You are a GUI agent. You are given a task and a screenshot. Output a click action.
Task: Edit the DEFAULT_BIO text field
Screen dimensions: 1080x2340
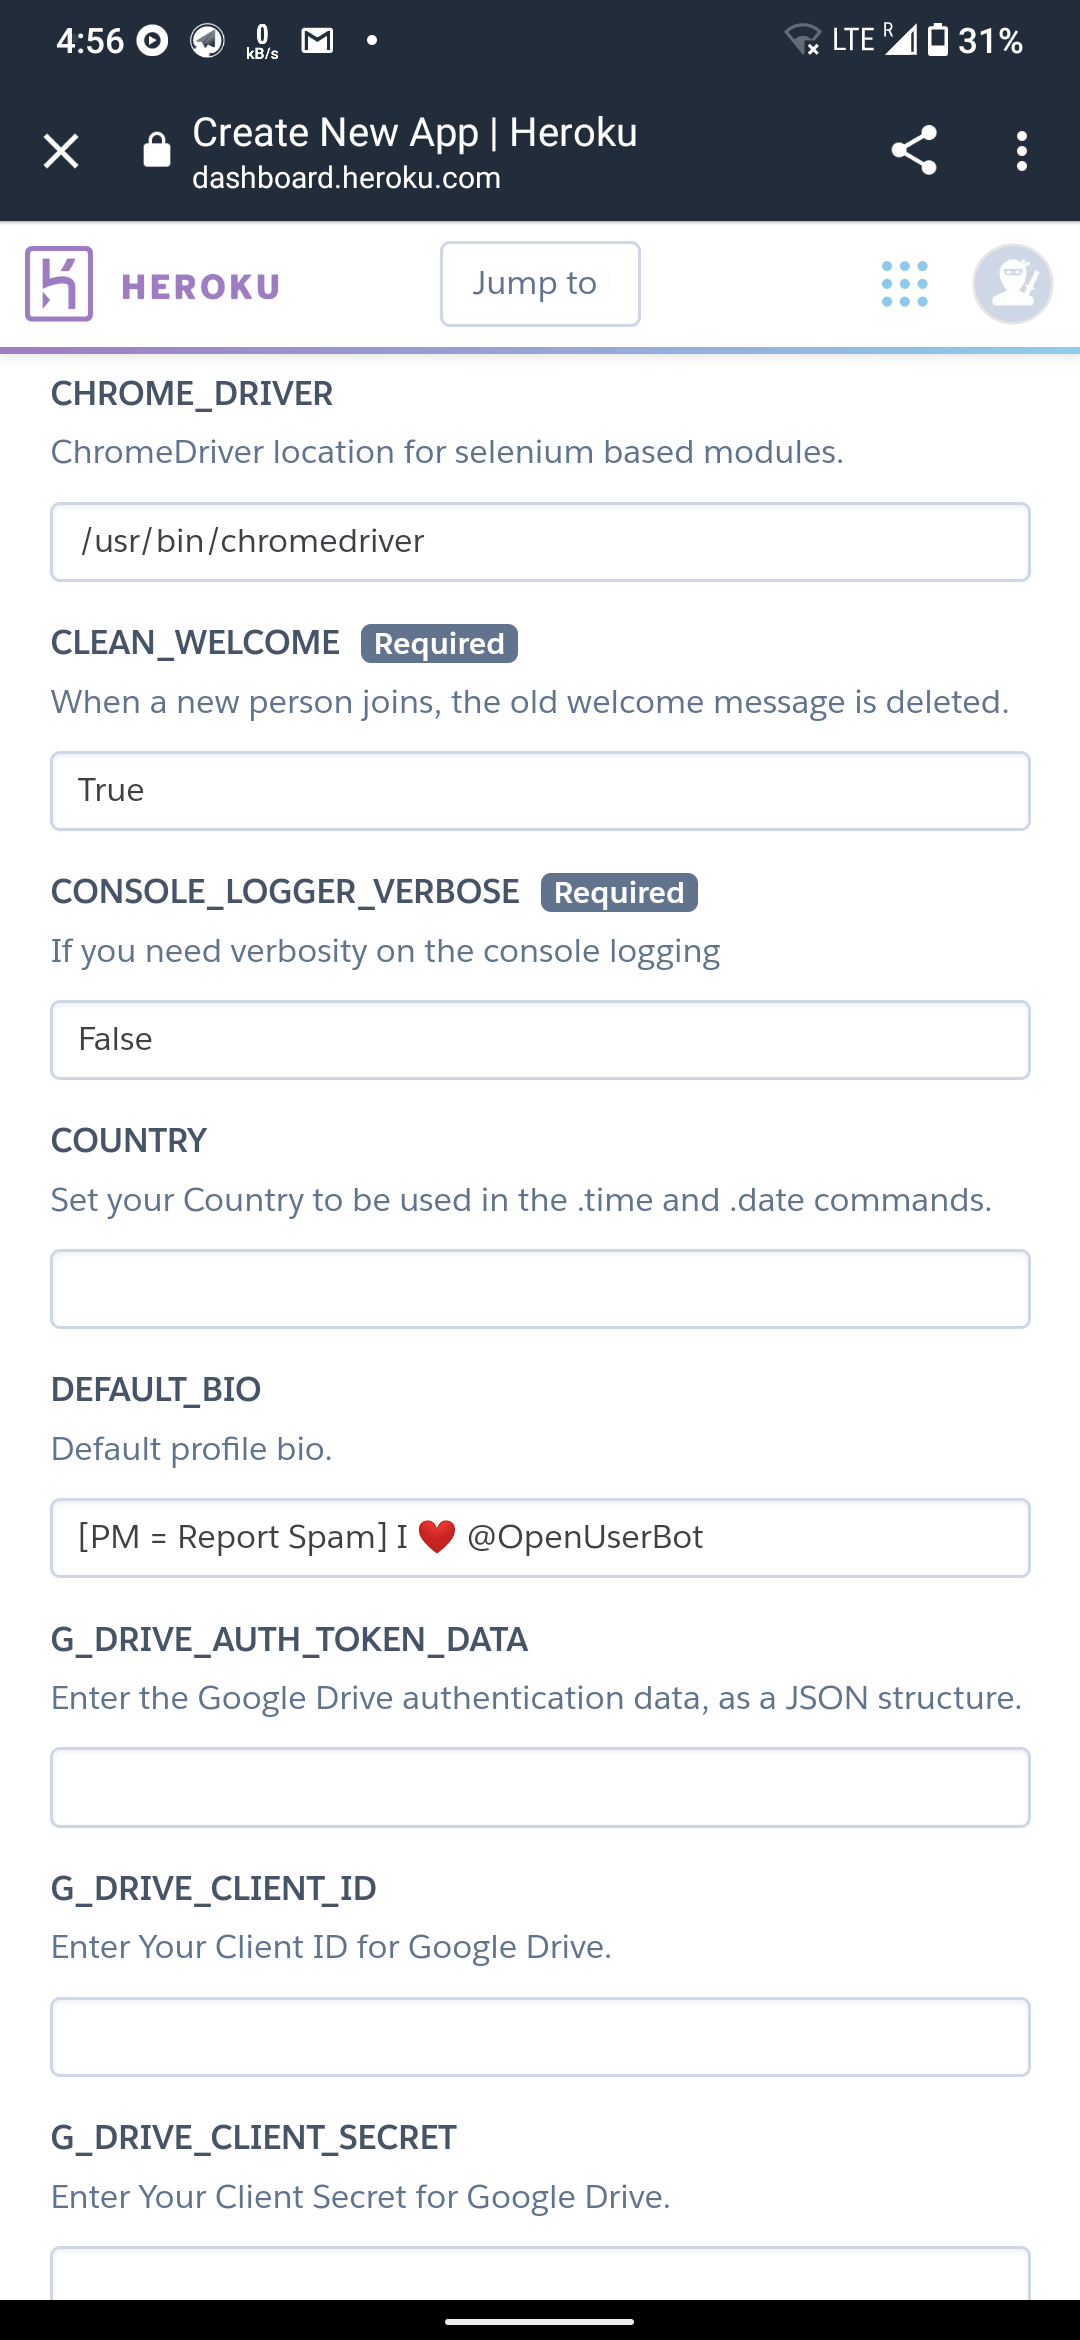pyautogui.click(x=540, y=1538)
